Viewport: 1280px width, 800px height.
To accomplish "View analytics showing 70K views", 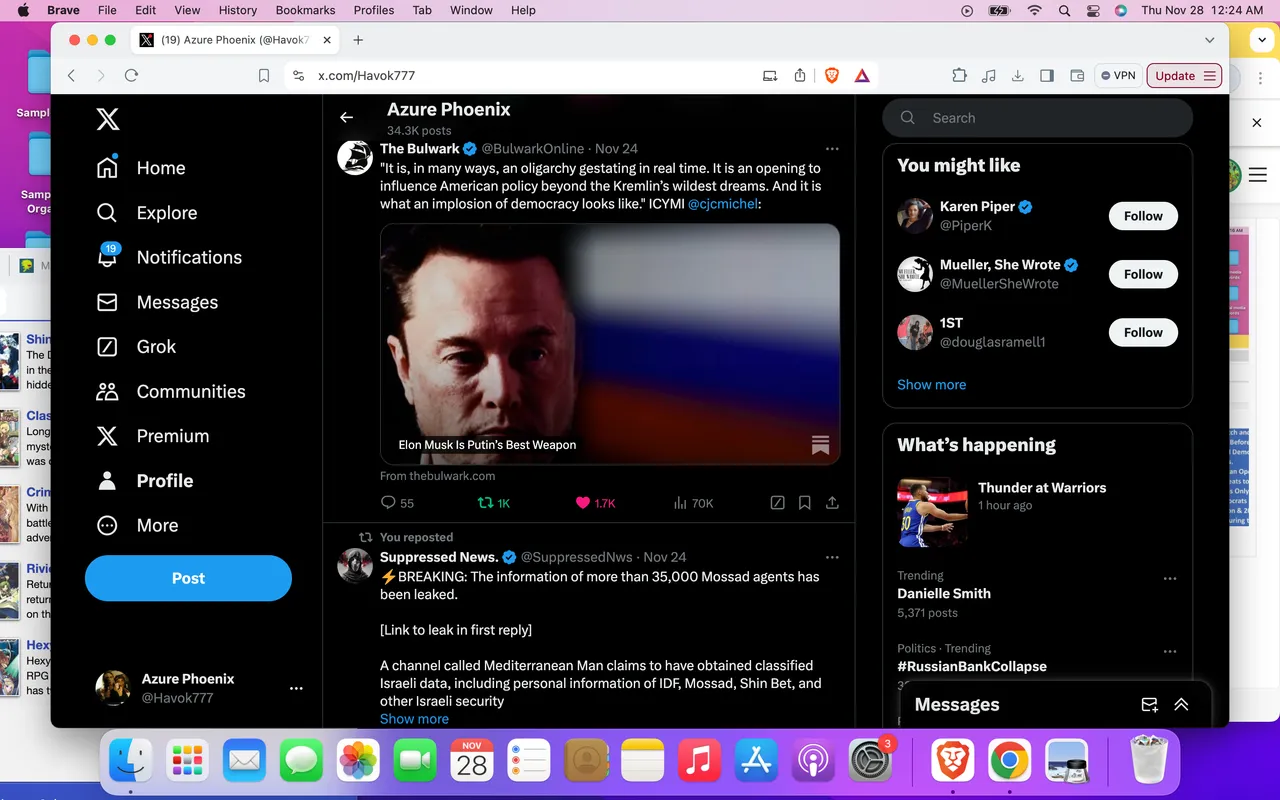I will pos(693,503).
